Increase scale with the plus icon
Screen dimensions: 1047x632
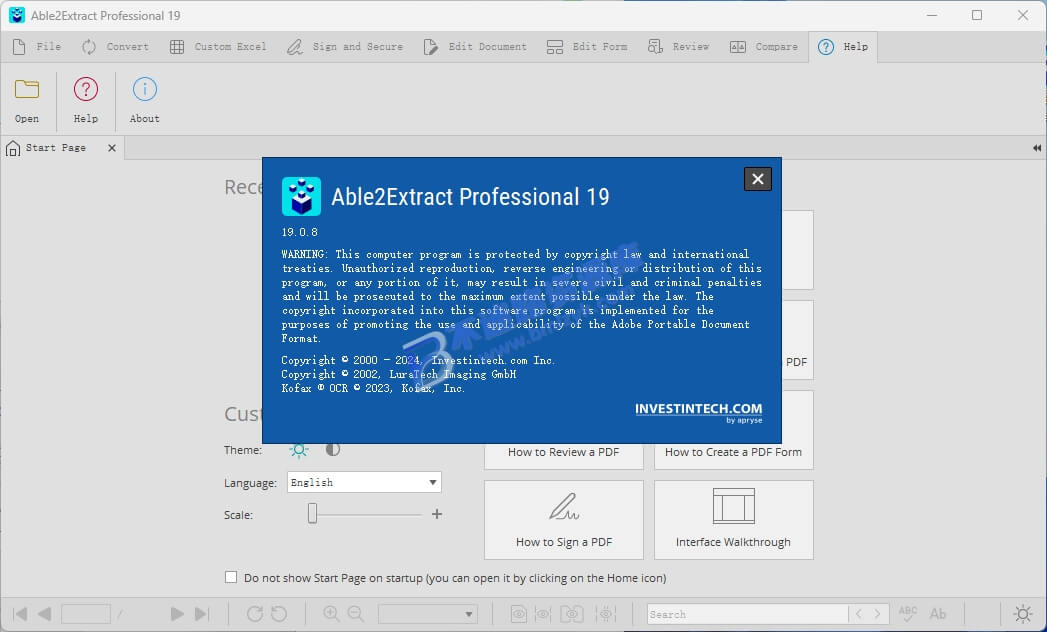437,514
